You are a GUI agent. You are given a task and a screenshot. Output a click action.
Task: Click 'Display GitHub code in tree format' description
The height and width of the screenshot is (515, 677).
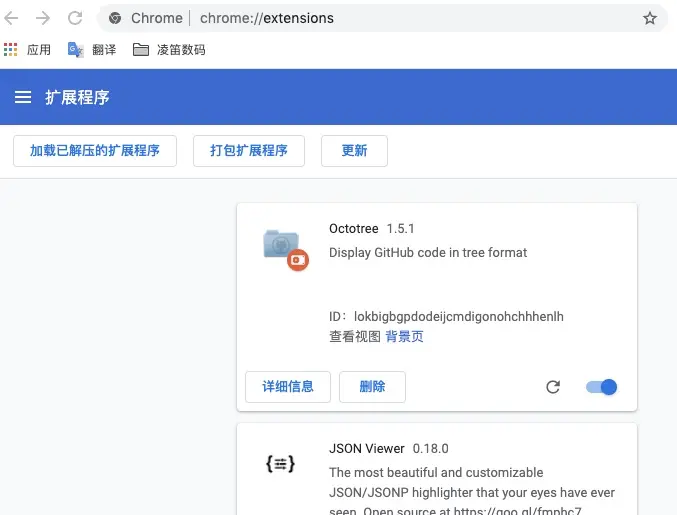tap(428, 253)
